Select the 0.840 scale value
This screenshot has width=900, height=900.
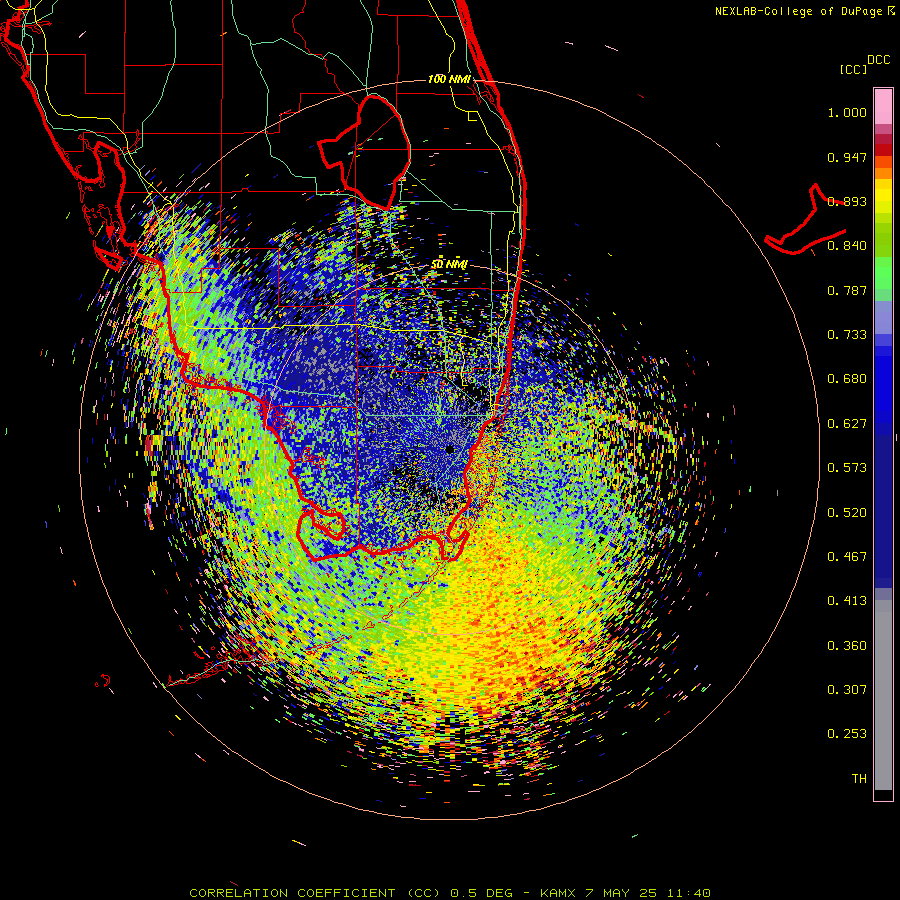(x=847, y=246)
